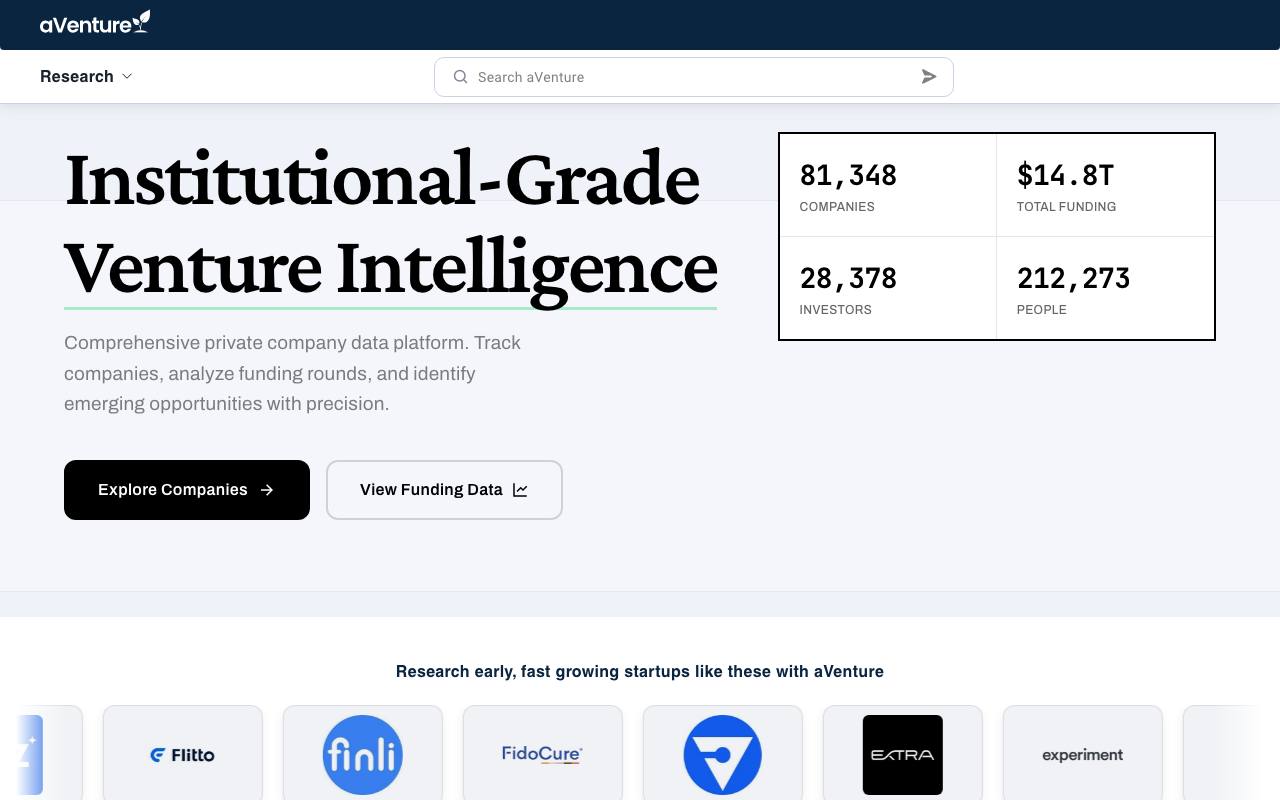Click the aVenture logo in the header
The image size is (1280, 800).
[x=95, y=22]
